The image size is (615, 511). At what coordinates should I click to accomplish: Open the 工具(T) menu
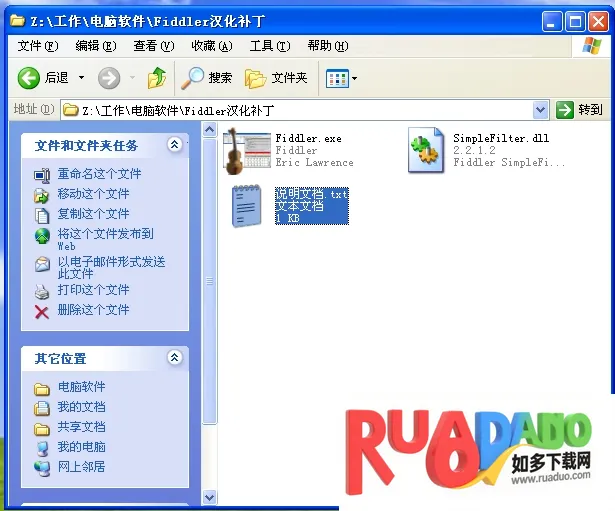(x=269, y=46)
